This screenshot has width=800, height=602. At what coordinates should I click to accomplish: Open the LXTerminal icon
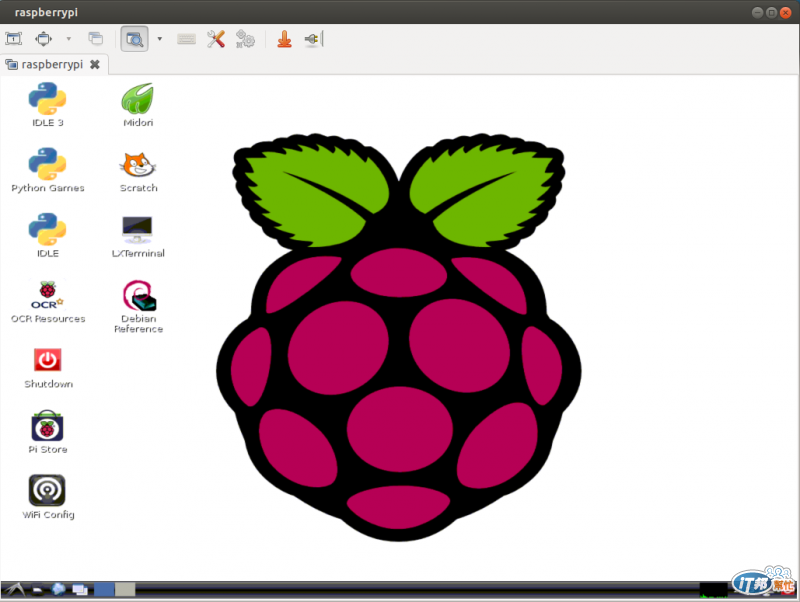click(138, 236)
